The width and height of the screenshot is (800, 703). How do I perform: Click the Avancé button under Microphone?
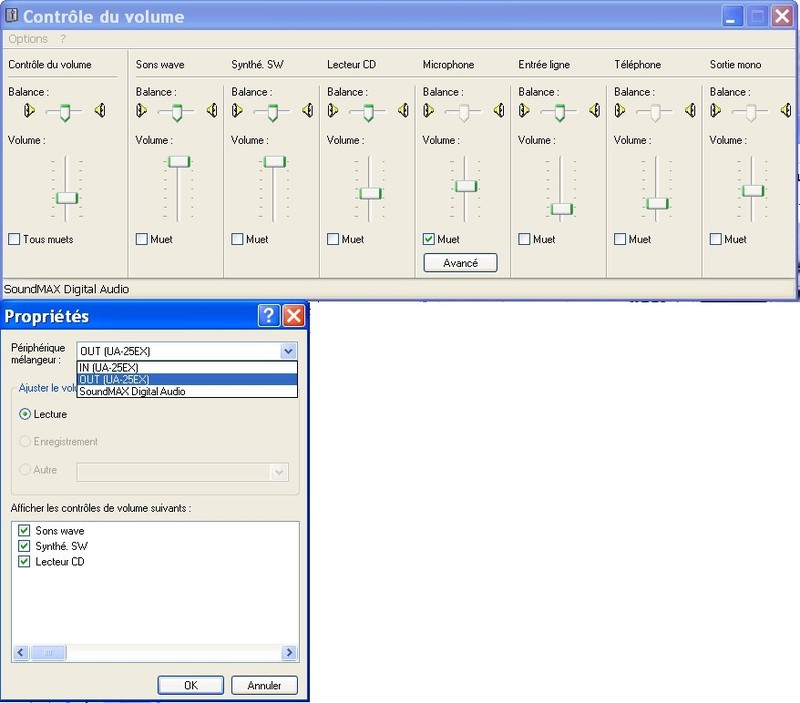point(460,263)
